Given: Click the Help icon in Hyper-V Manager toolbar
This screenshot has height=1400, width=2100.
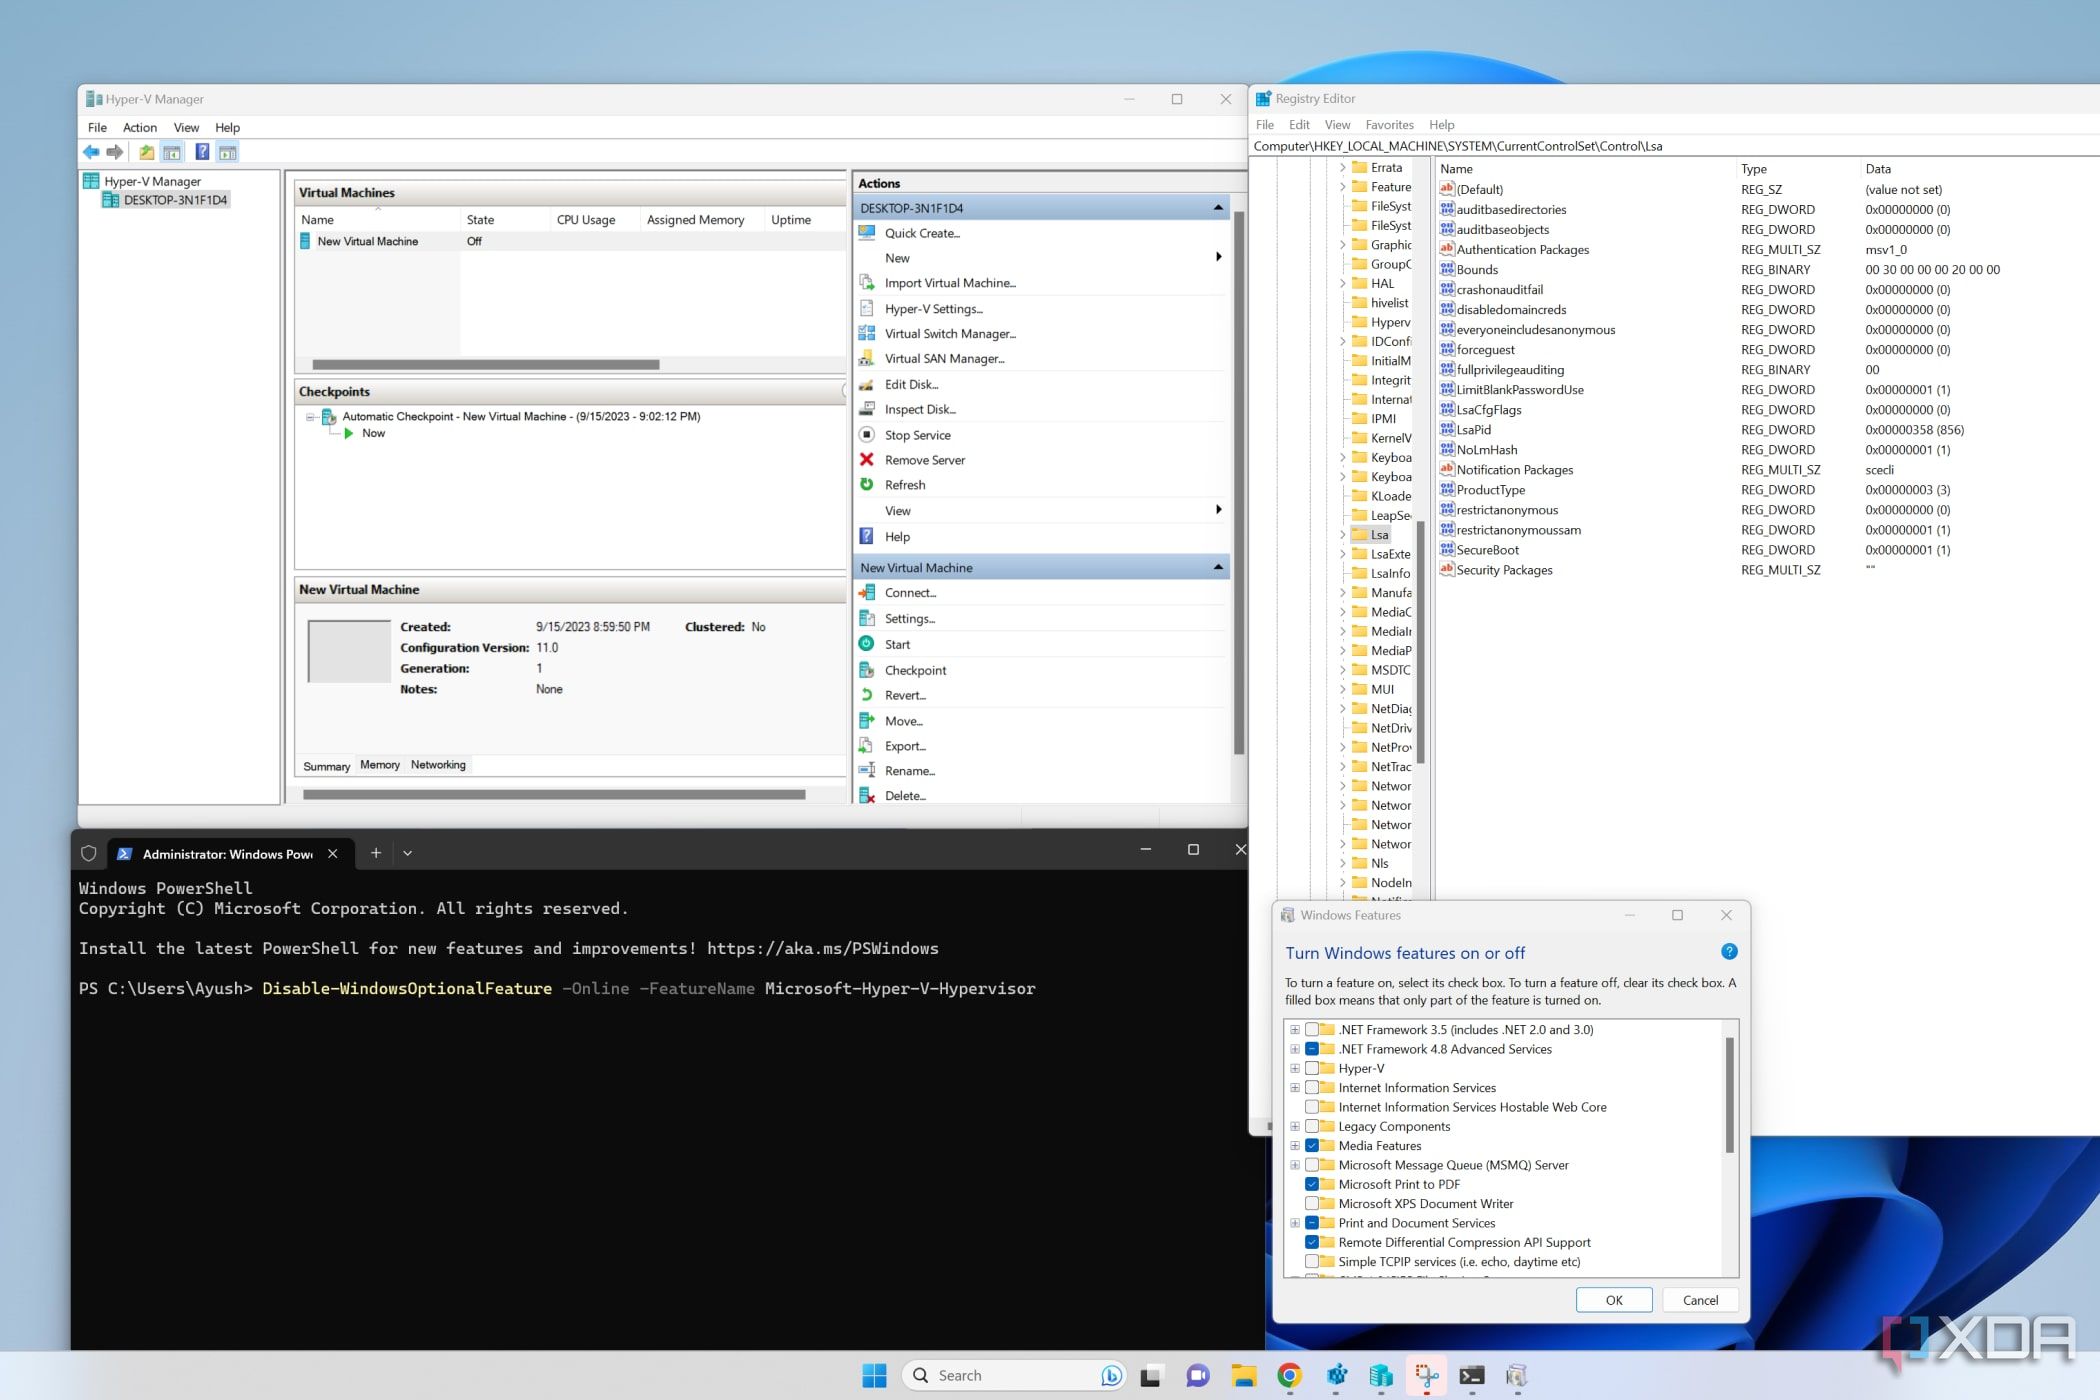Looking at the screenshot, I should [x=202, y=151].
